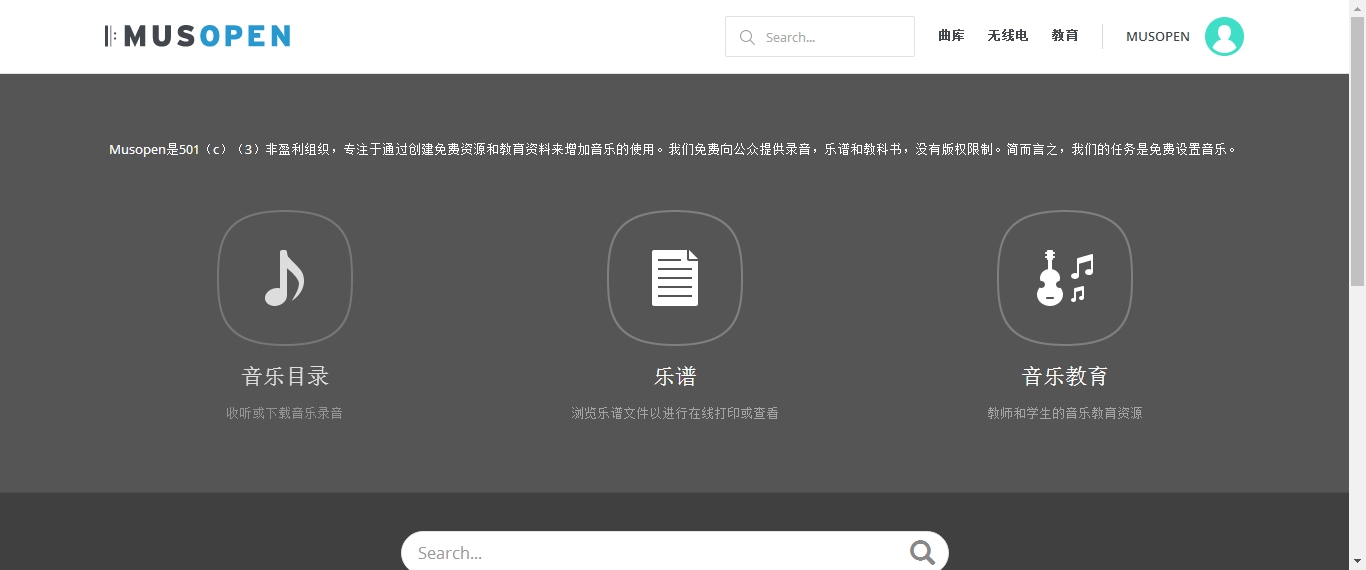Screen dimensions: 1366x570
Task: Click the sheet music document icon
Action: pos(675,278)
